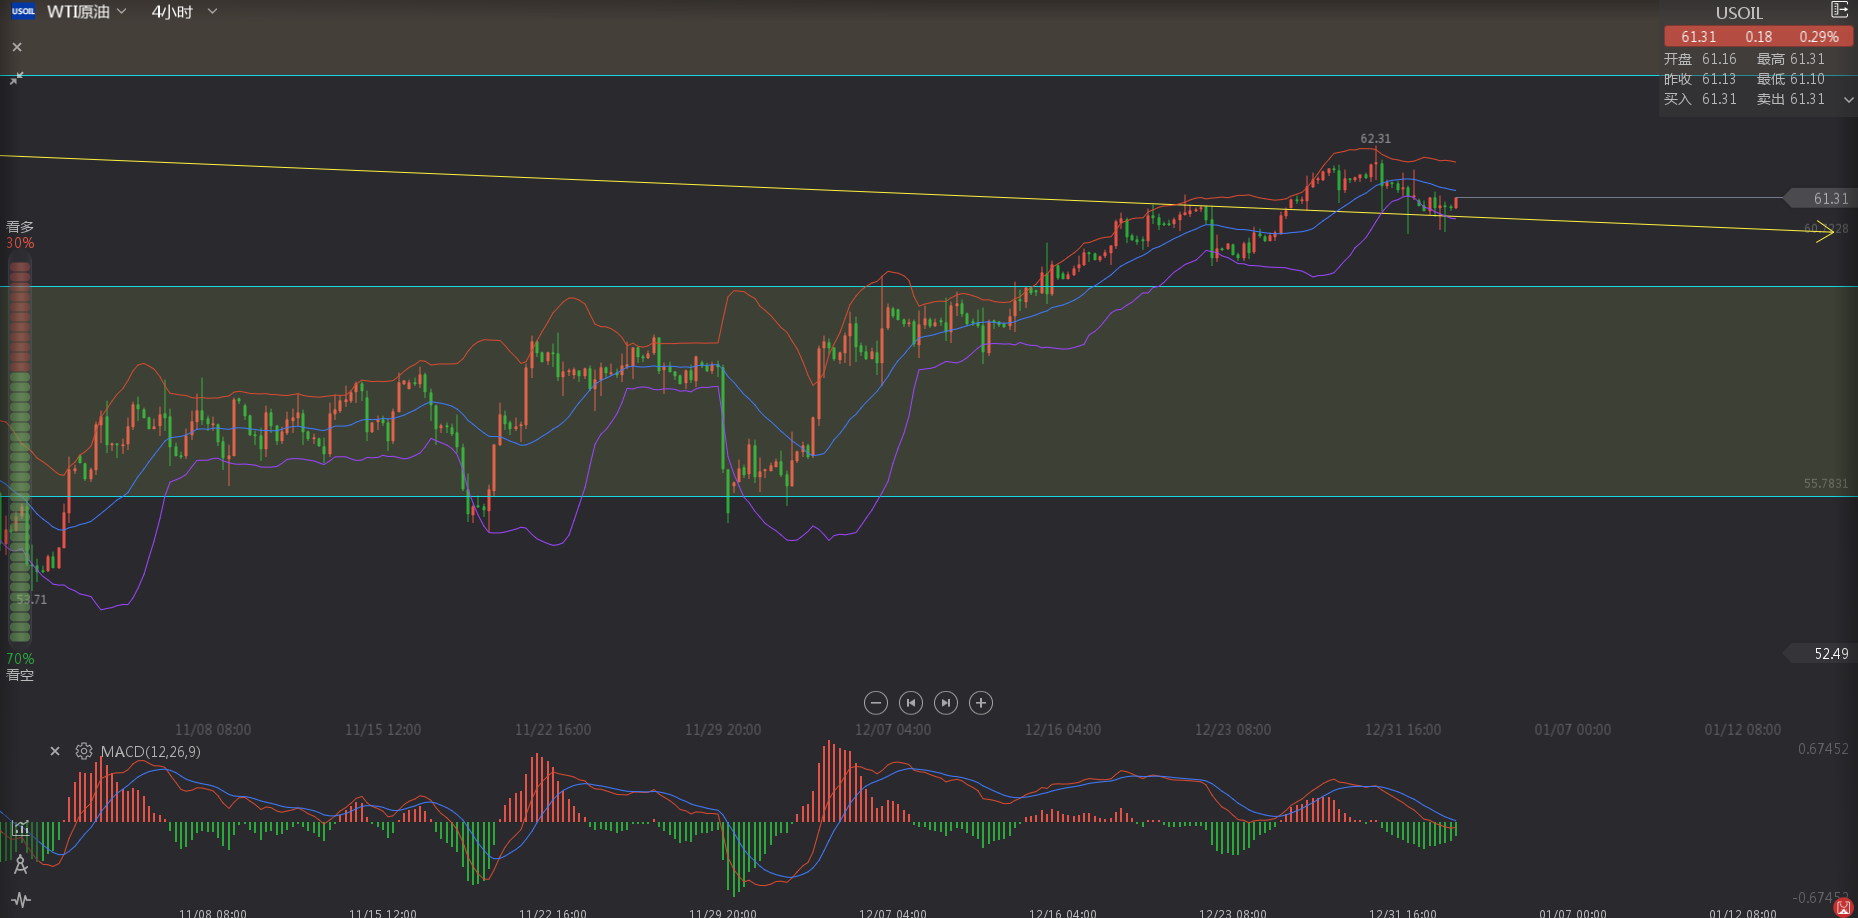Zoom out chart with minus button

pyautogui.click(x=875, y=703)
